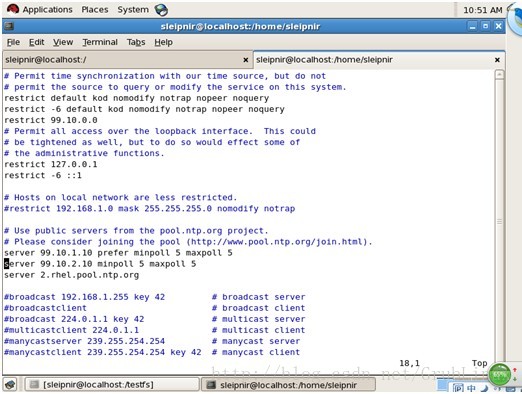This screenshot has width=522, height=394.
Task: Click line 'server 99.10.2.10 minpoll 5 maxpoll 5'
Action: (x=100, y=264)
